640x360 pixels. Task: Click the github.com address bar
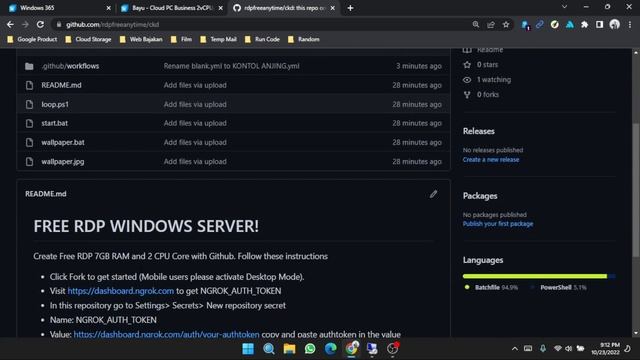(261, 24)
